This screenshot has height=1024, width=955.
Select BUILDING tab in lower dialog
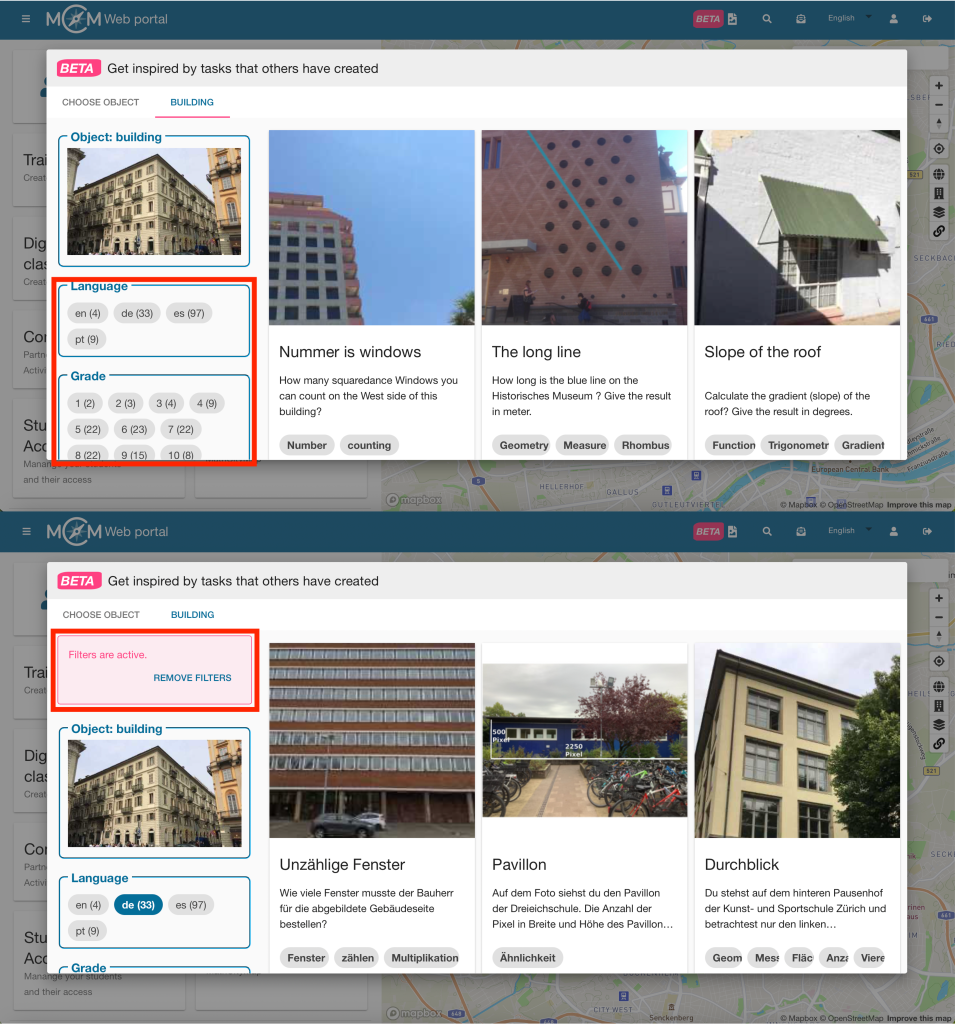(193, 615)
